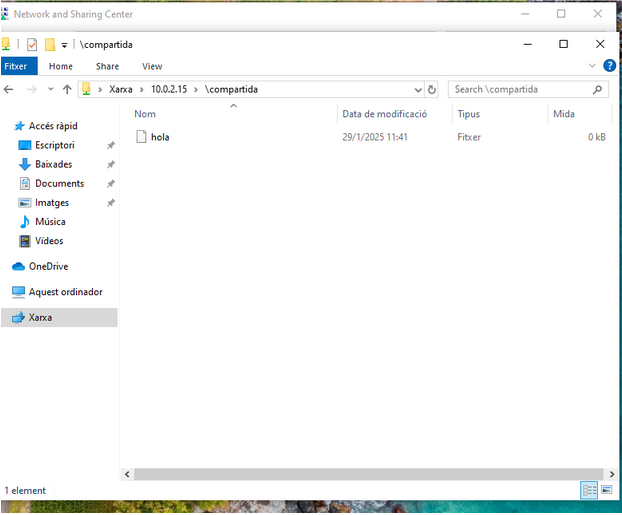622x515 pixels.
Task: Select the hola file
Action: coord(159,136)
